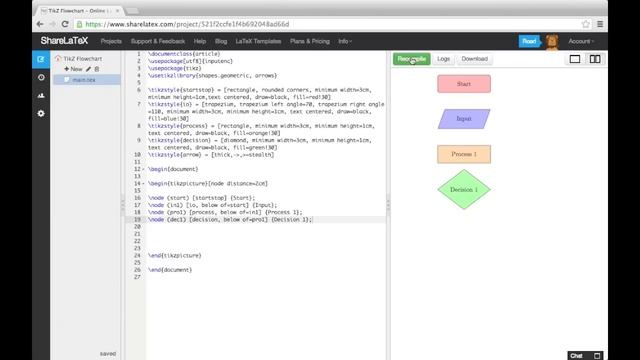
Task: Click line number 27 in gutter
Action: pos(137,277)
